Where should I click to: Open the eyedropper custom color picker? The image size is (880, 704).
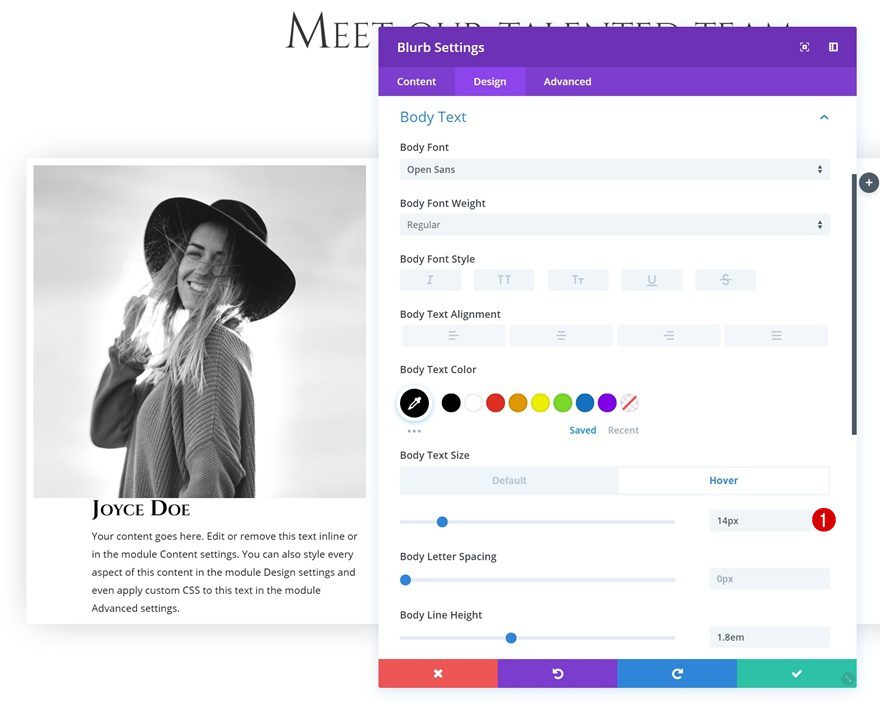pyautogui.click(x=414, y=402)
